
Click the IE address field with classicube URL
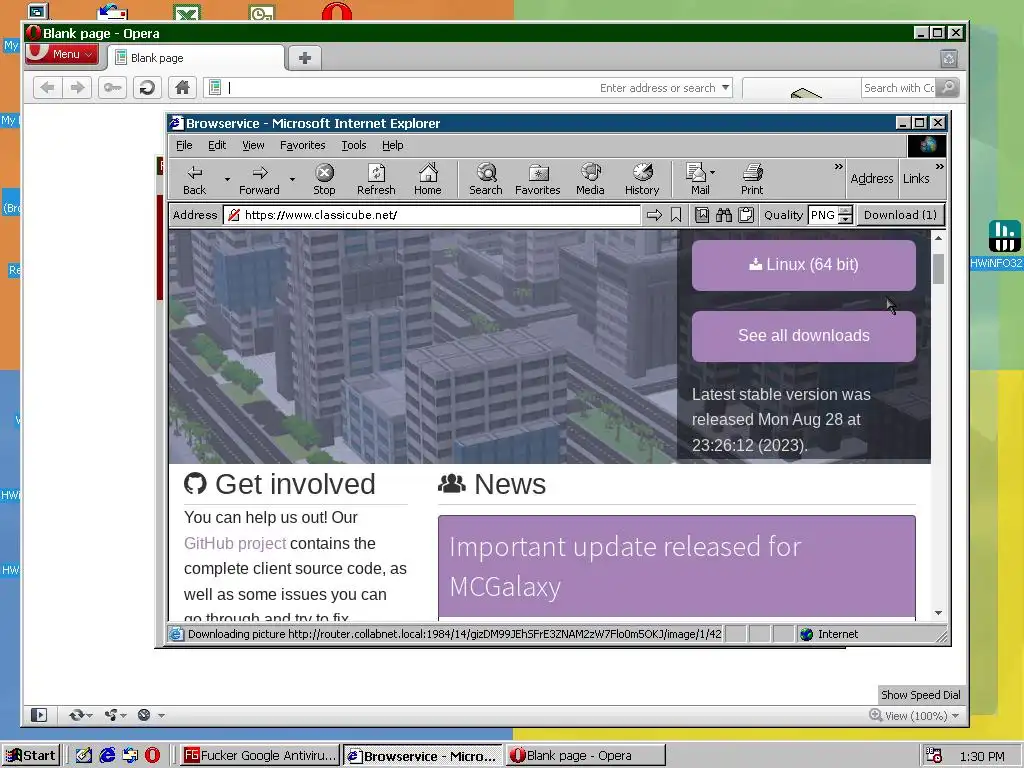coord(432,215)
